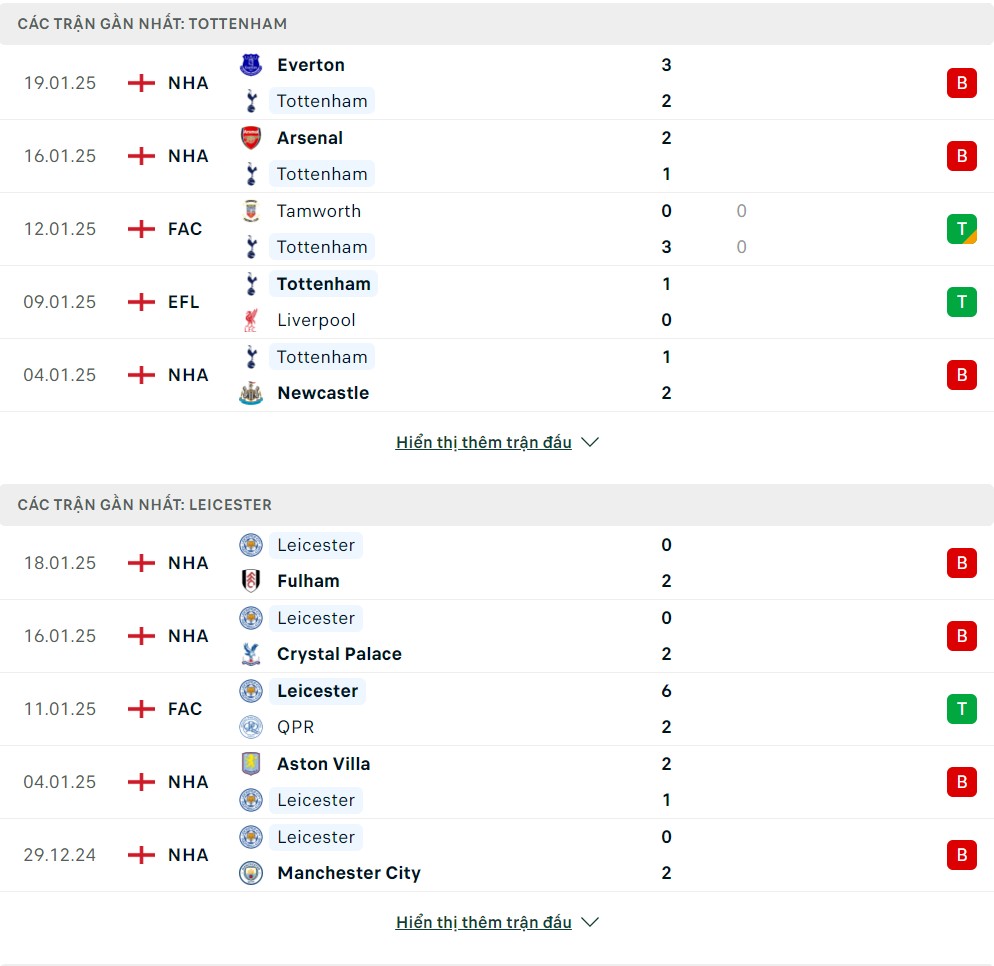The height and width of the screenshot is (966, 994).
Task: Click green T badge for Tottenham-Liverpool match
Action: pos(962,302)
